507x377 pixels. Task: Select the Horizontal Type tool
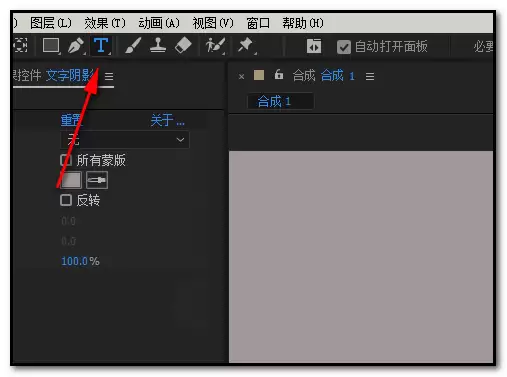coord(101,46)
